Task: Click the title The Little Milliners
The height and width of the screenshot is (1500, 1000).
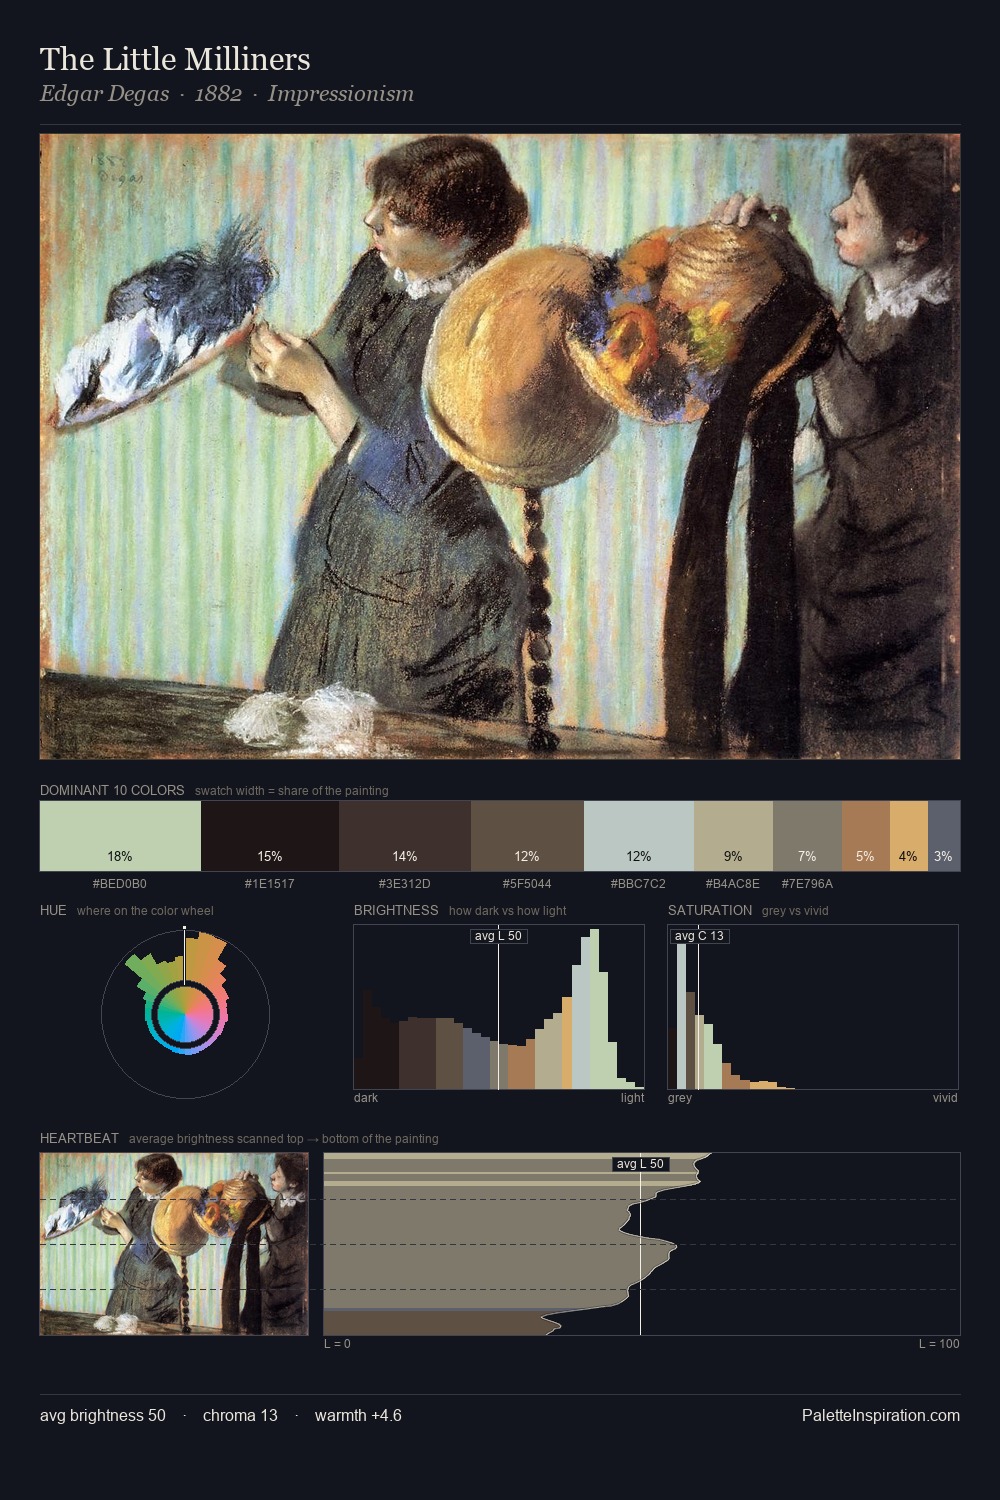Action: coord(175,59)
